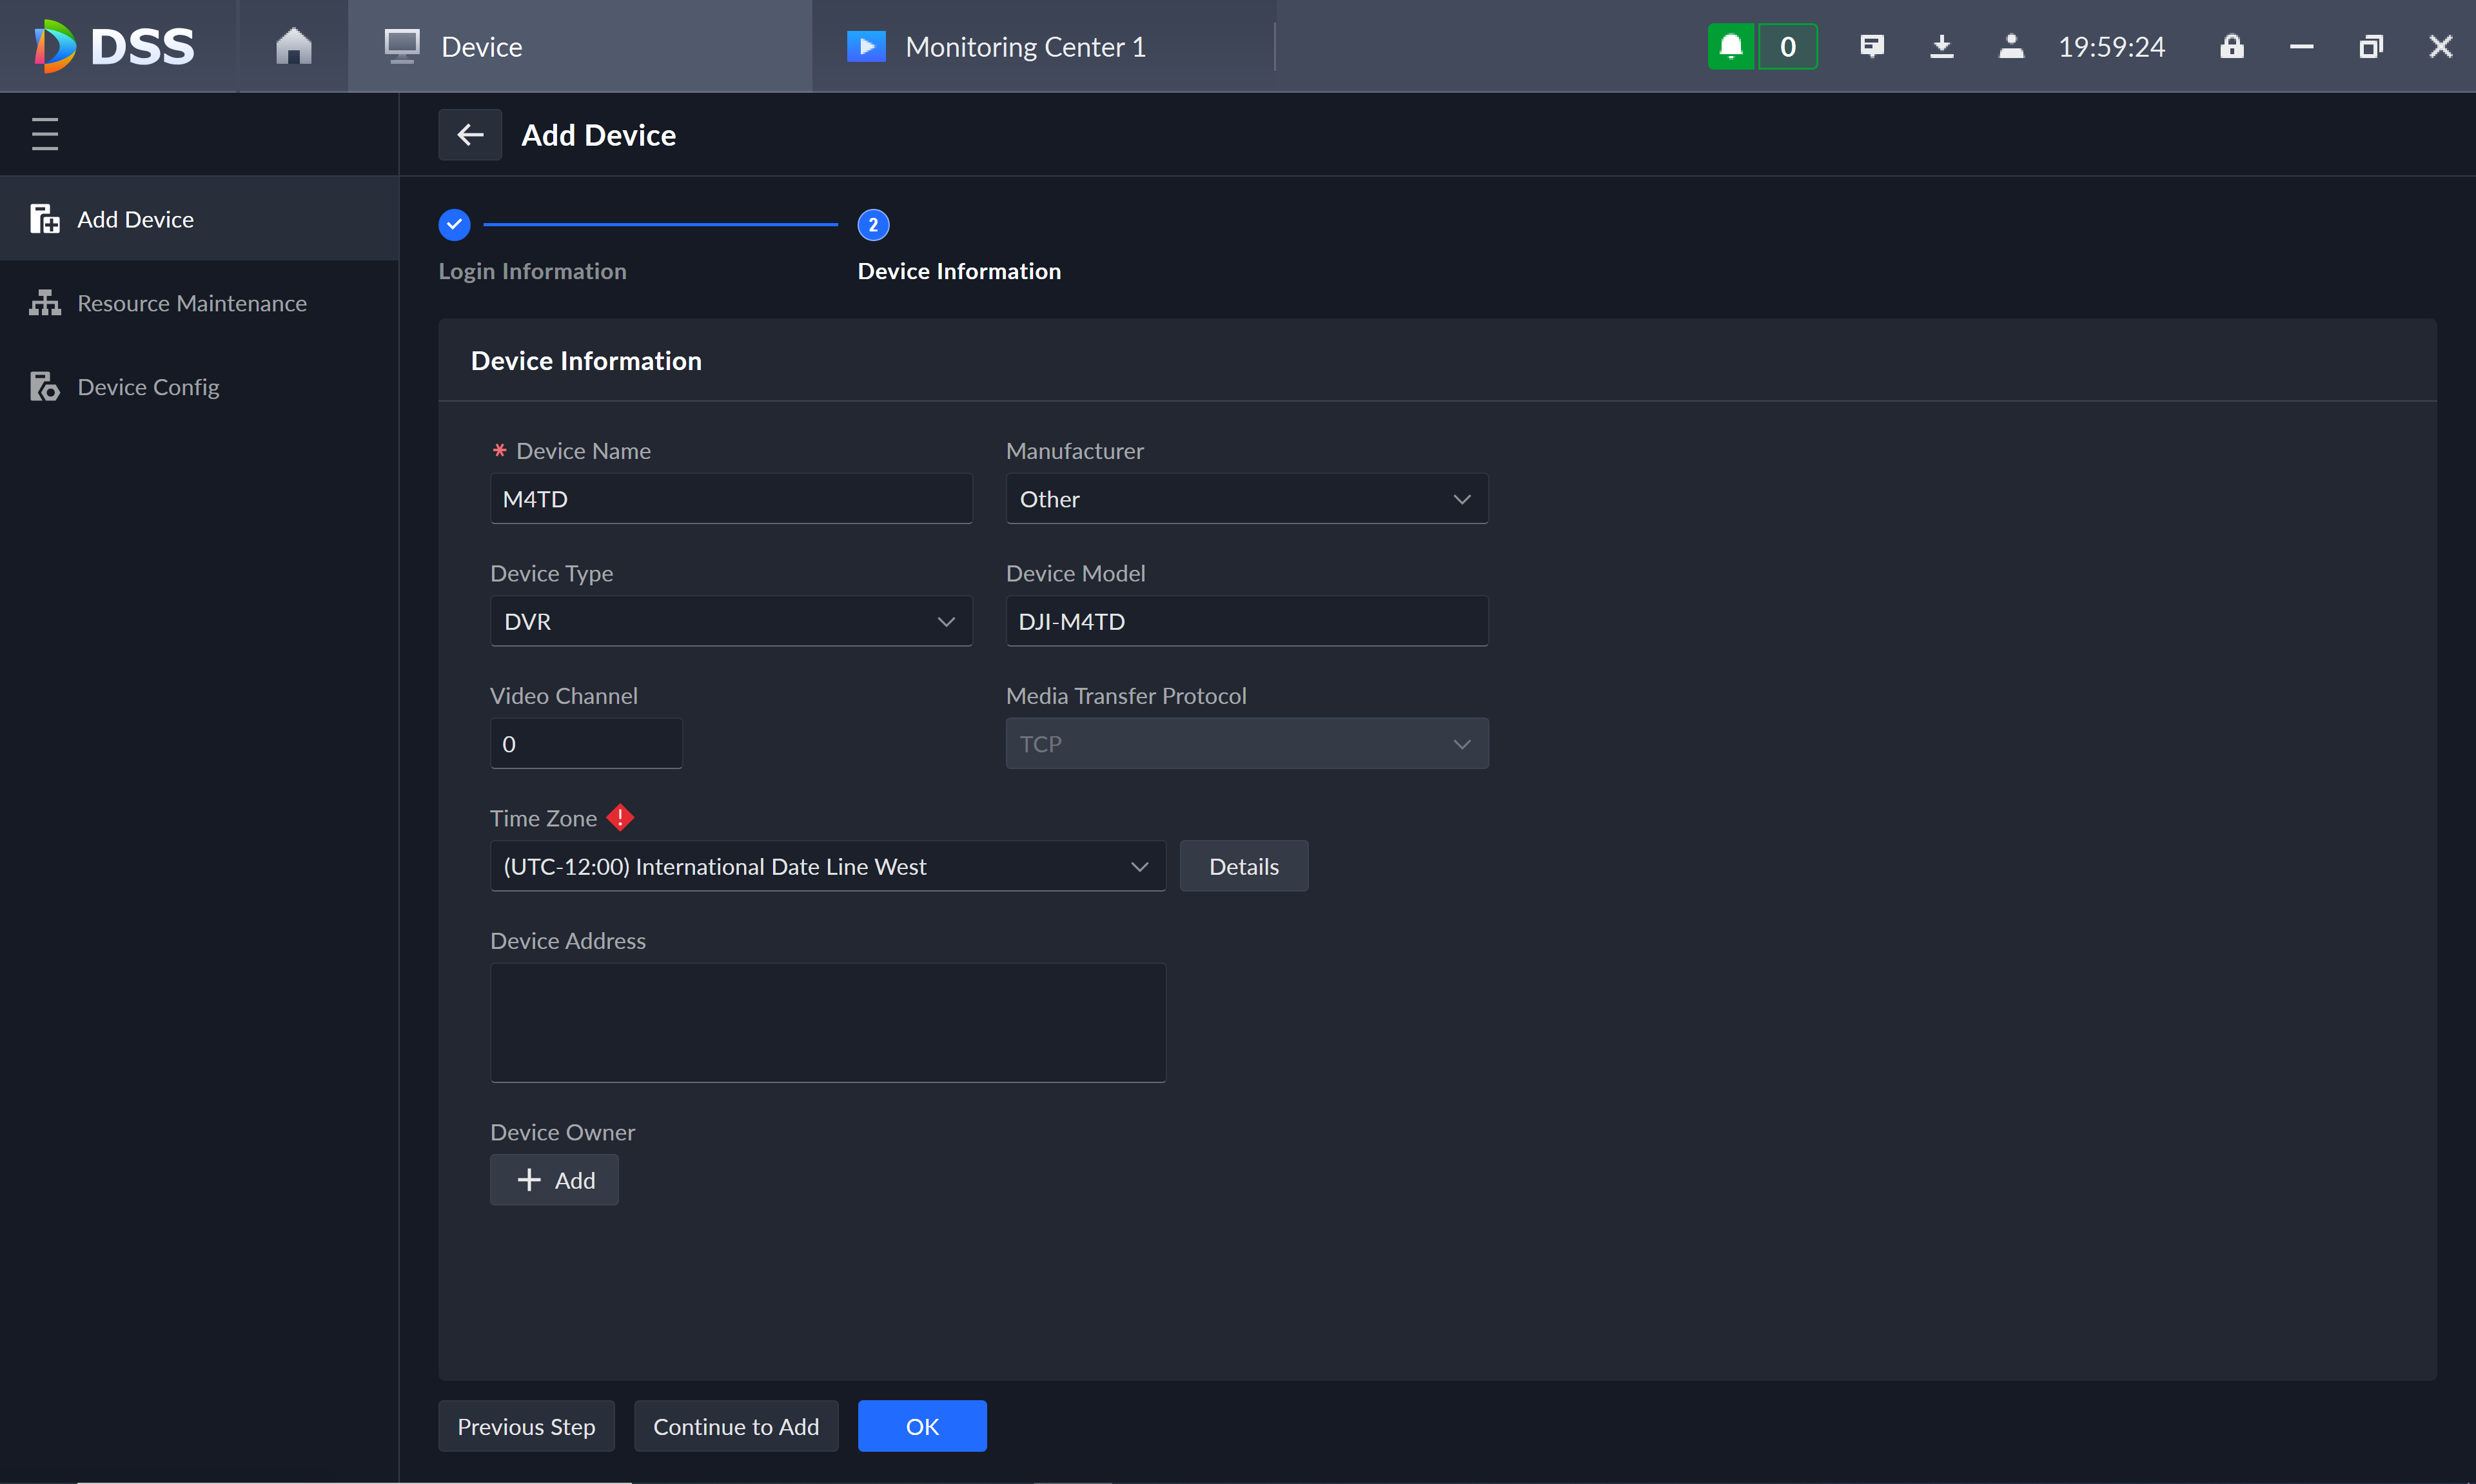This screenshot has height=1484, width=2476.
Task: Minimize the DSS window
Action: point(2302,46)
